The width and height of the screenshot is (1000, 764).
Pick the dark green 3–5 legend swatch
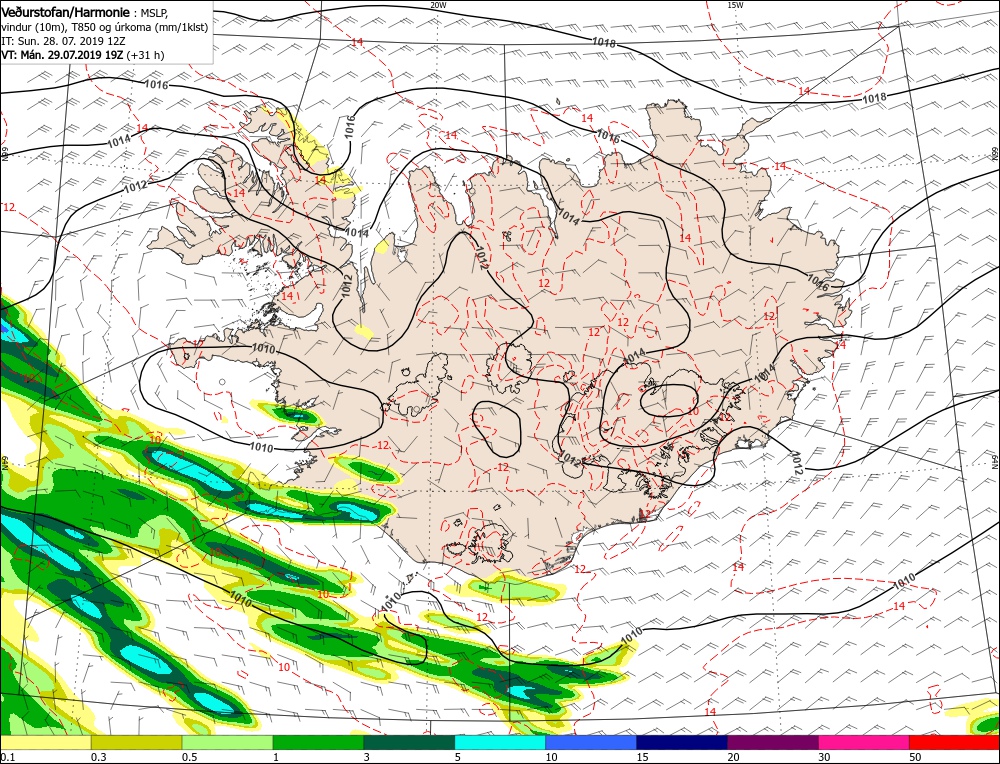[409, 742]
